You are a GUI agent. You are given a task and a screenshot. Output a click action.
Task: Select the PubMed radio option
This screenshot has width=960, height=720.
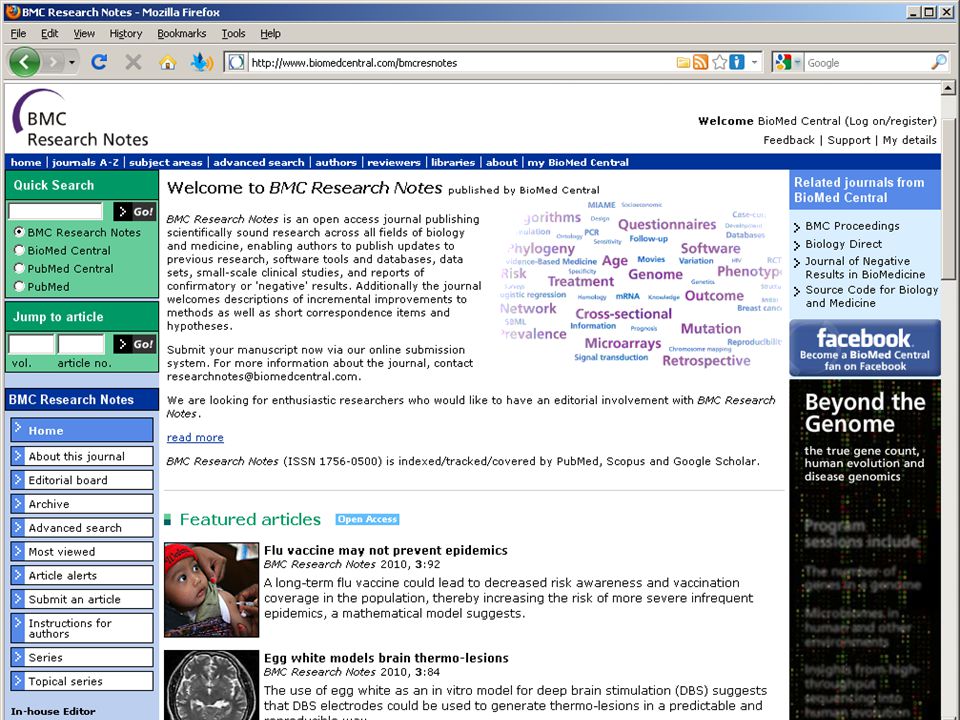click(x=19, y=286)
